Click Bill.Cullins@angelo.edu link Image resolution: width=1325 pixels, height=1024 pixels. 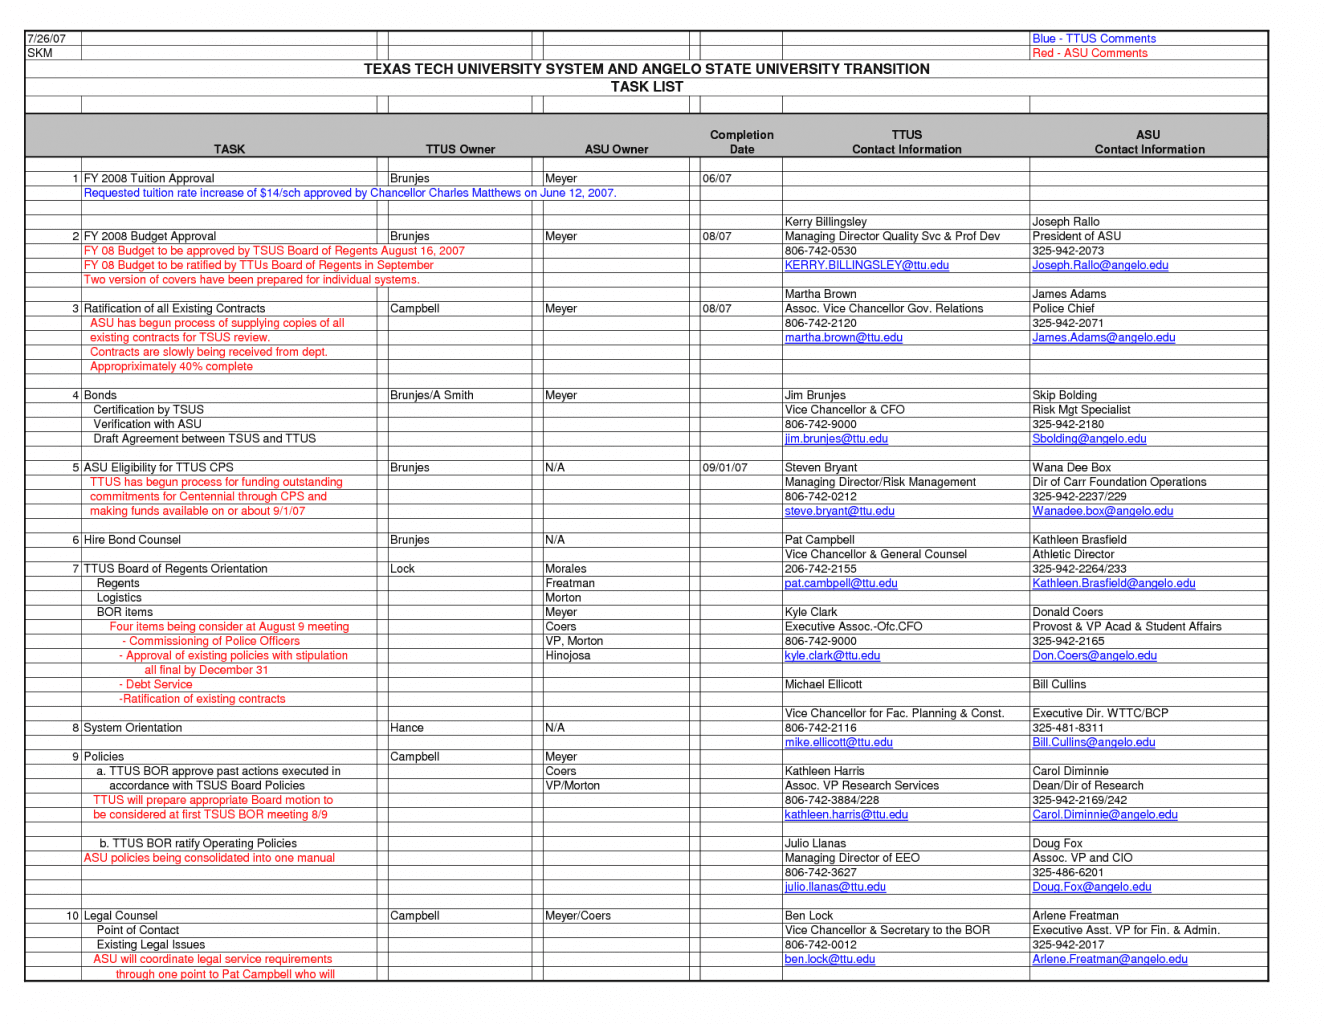(1093, 742)
